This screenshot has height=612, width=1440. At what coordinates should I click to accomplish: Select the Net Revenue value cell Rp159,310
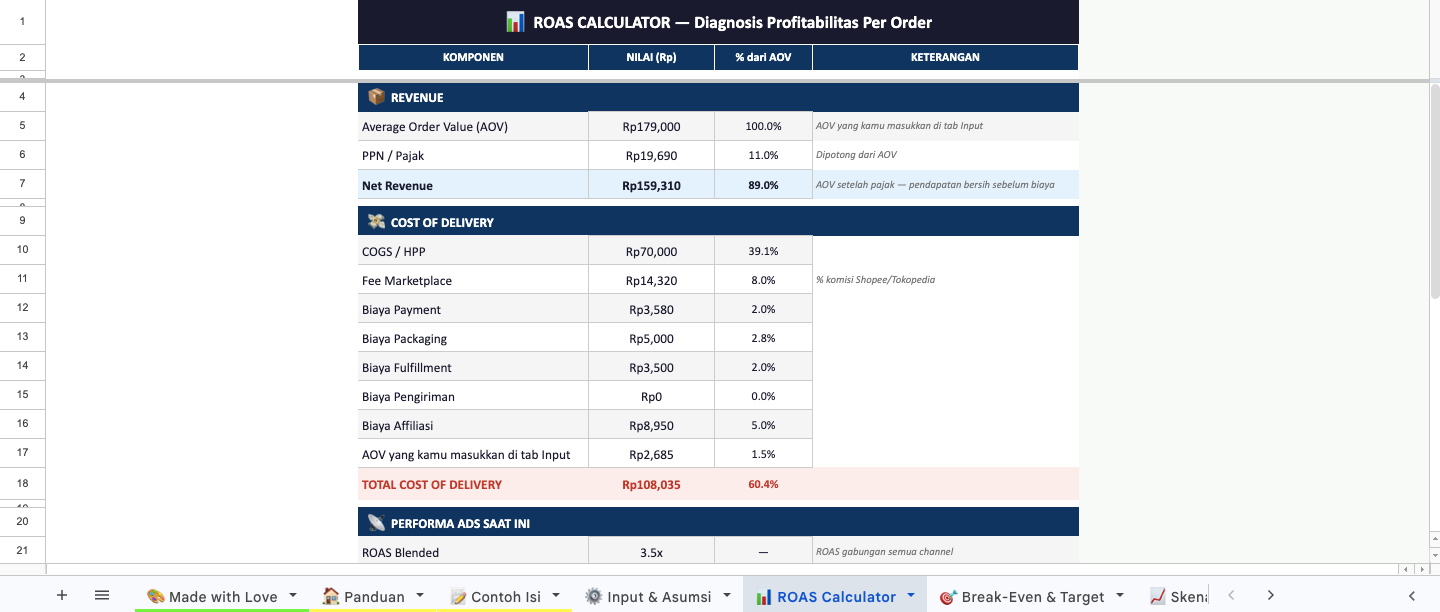click(x=651, y=185)
